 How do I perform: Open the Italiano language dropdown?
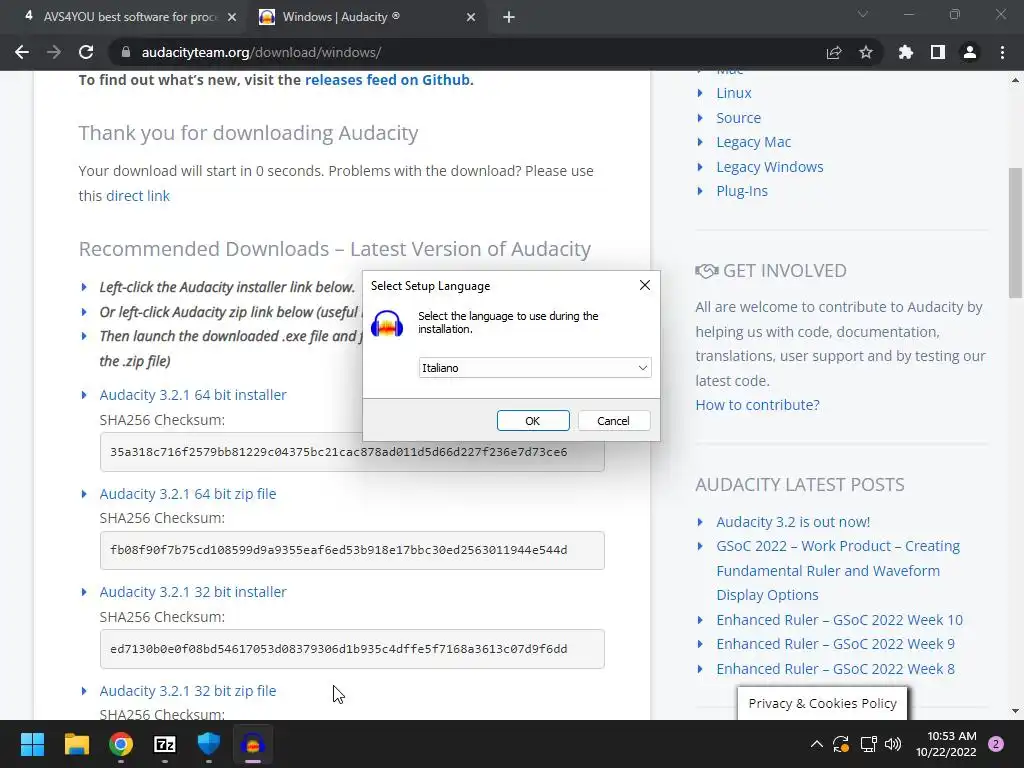coord(534,368)
